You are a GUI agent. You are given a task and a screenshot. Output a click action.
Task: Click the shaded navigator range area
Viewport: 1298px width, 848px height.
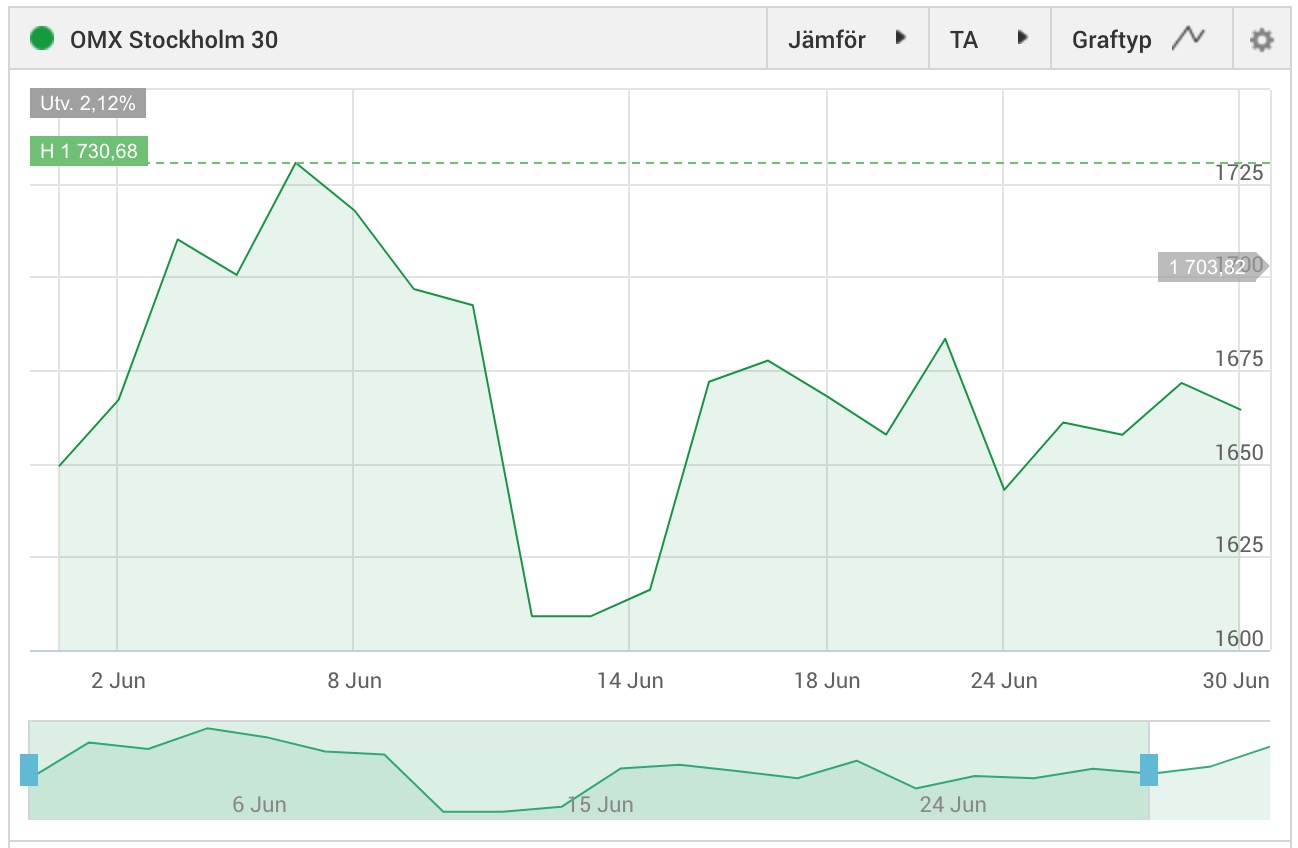pyautogui.click(x=589, y=770)
